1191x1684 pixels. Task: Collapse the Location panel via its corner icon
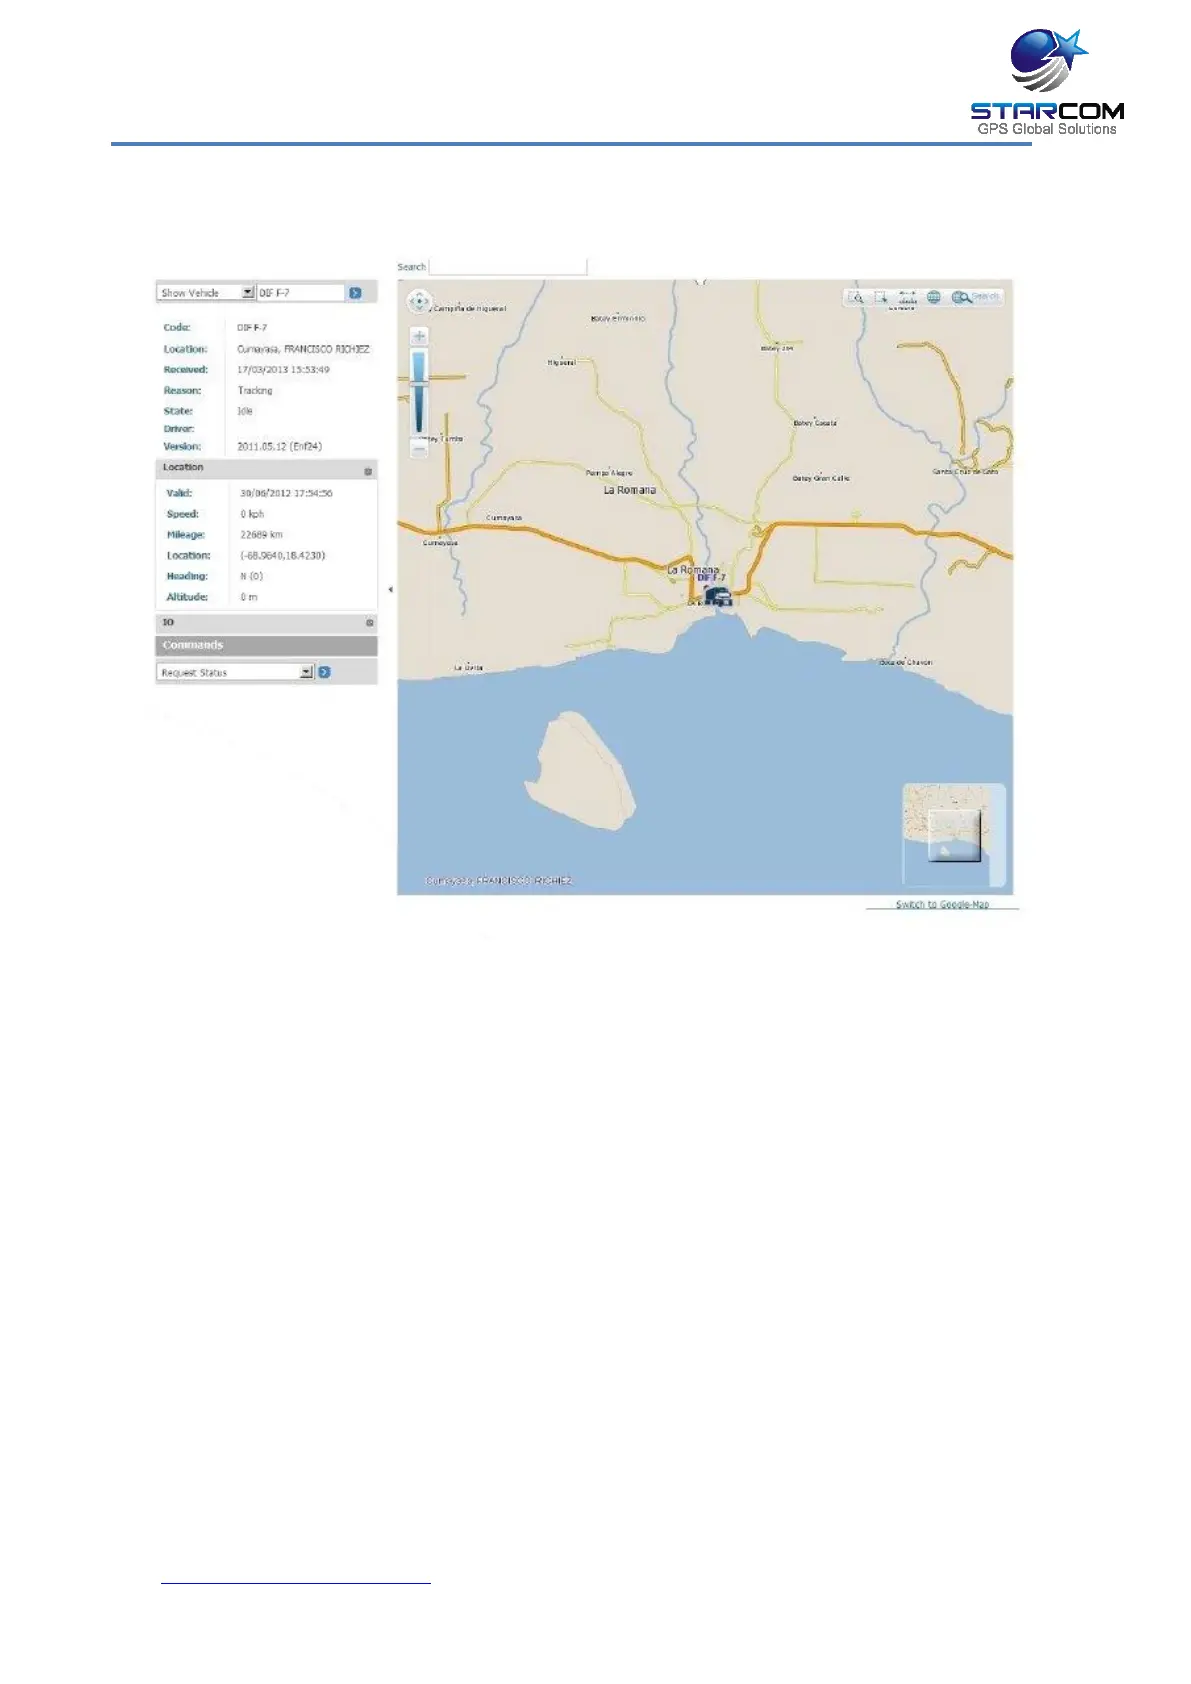tap(368, 471)
